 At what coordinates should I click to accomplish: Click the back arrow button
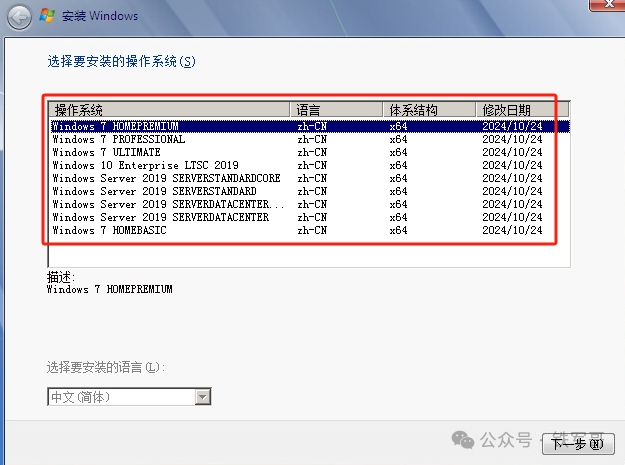[x=19, y=17]
